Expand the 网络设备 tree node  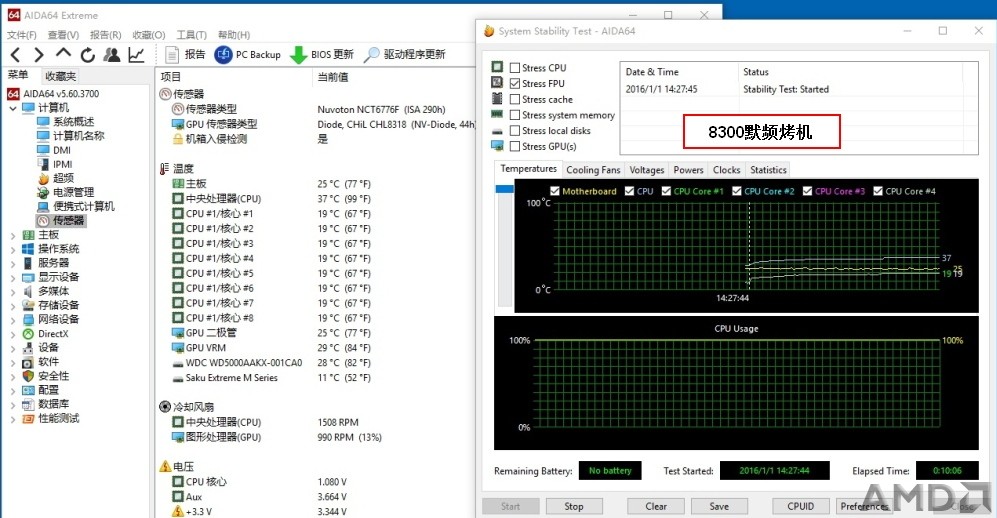tap(13, 320)
